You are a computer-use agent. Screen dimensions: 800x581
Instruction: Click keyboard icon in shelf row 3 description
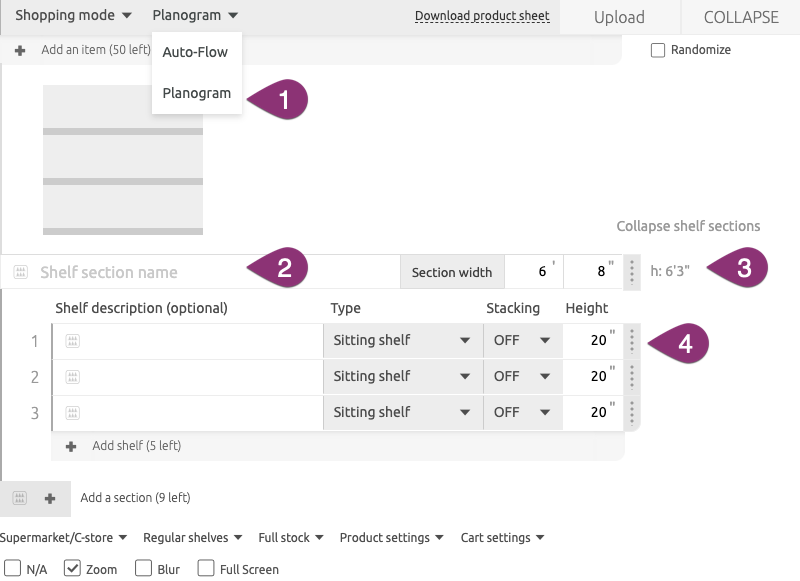pyautogui.click(x=72, y=413)
